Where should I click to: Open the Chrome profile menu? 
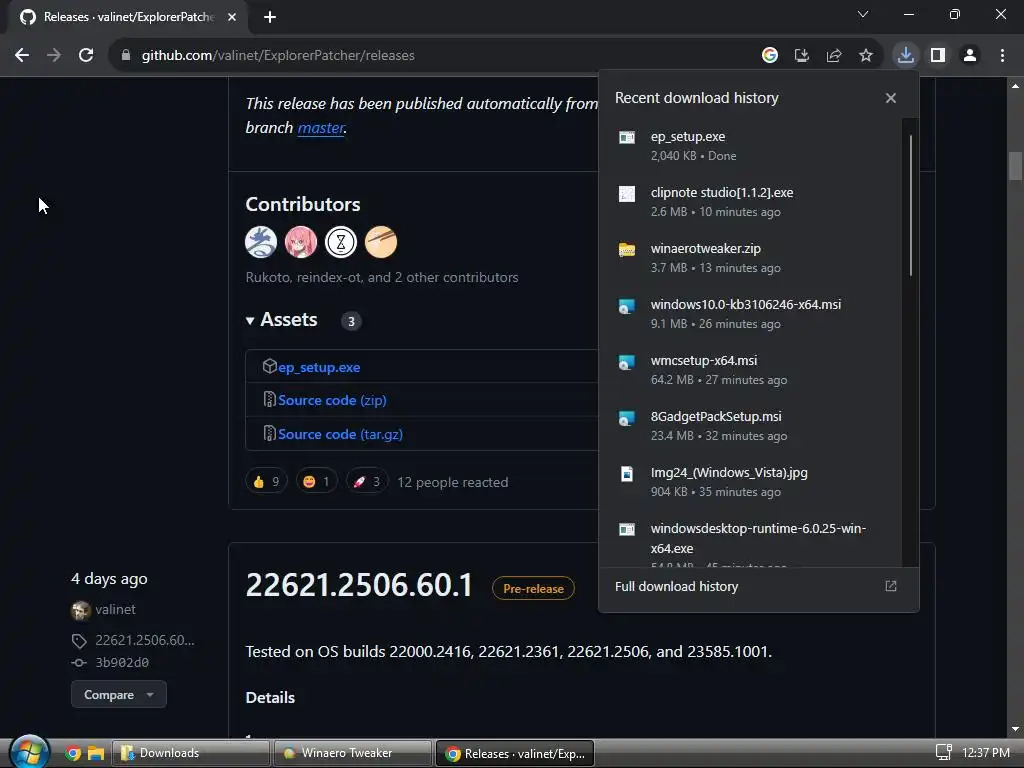pyautogui.click(x=970, y=55)
